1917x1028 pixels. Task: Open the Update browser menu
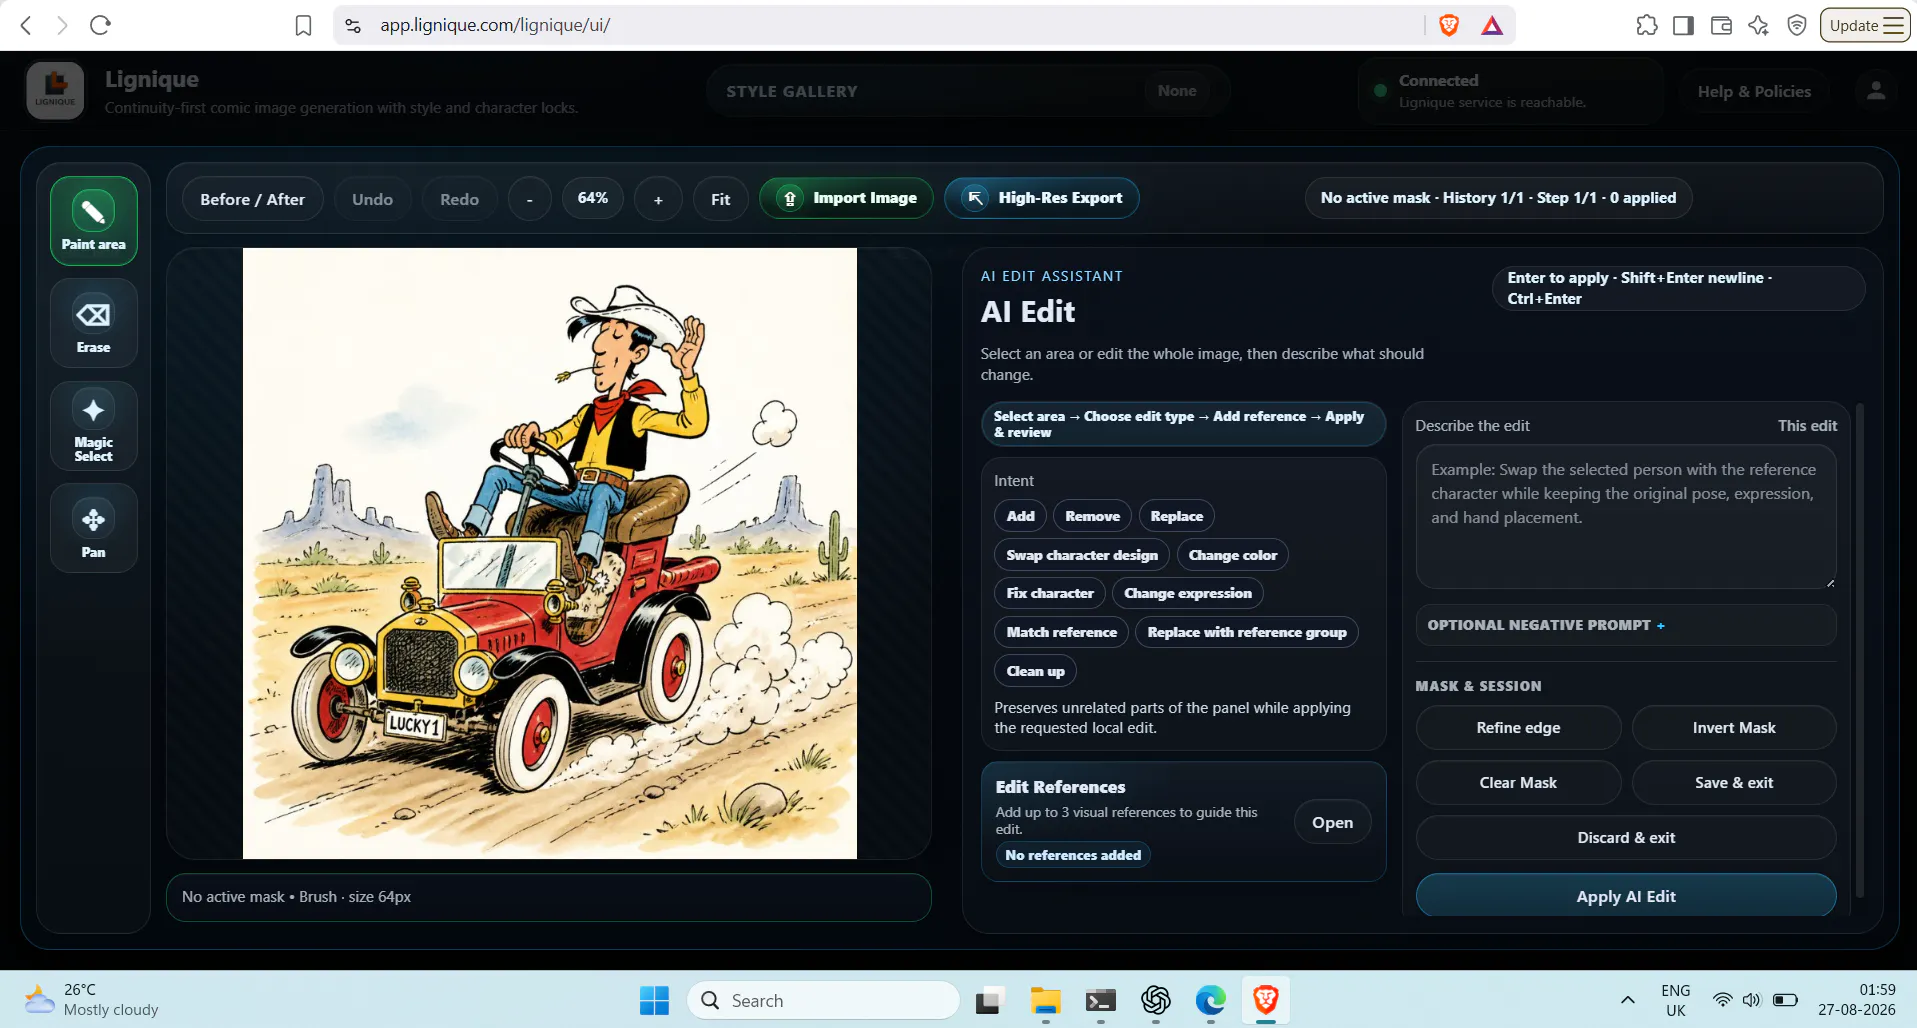point(1865,25)
